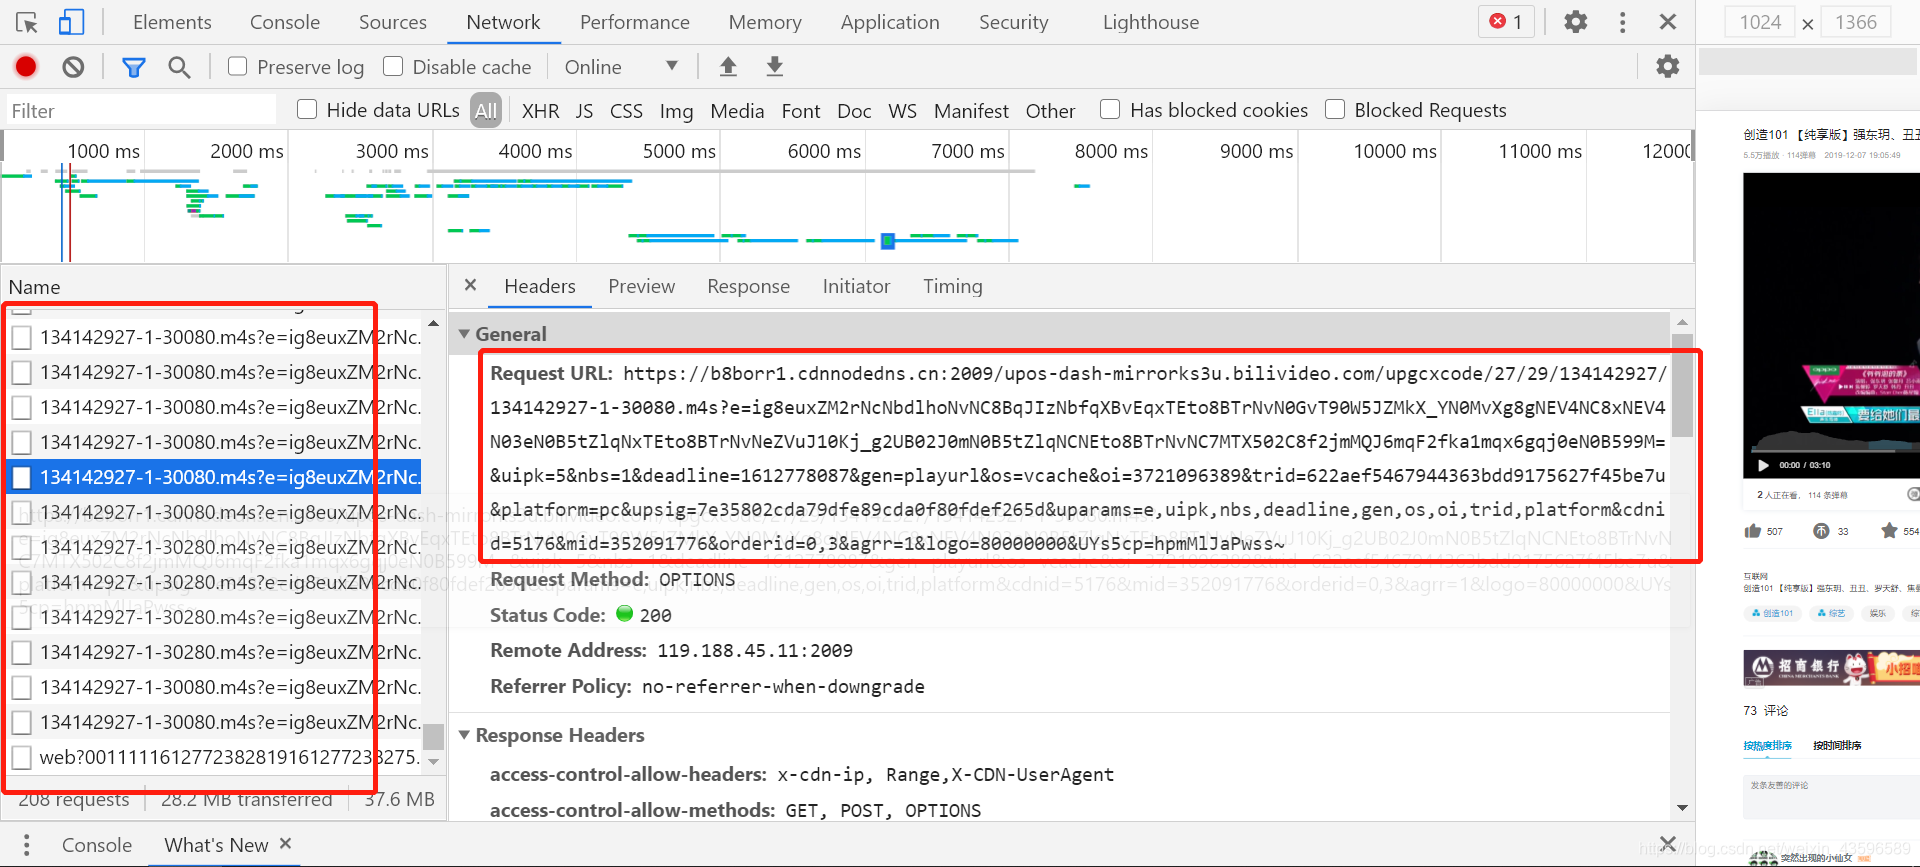Switch to the Elements tab
The height and width of the screenshot is (867, 1920).
[172, 22]
